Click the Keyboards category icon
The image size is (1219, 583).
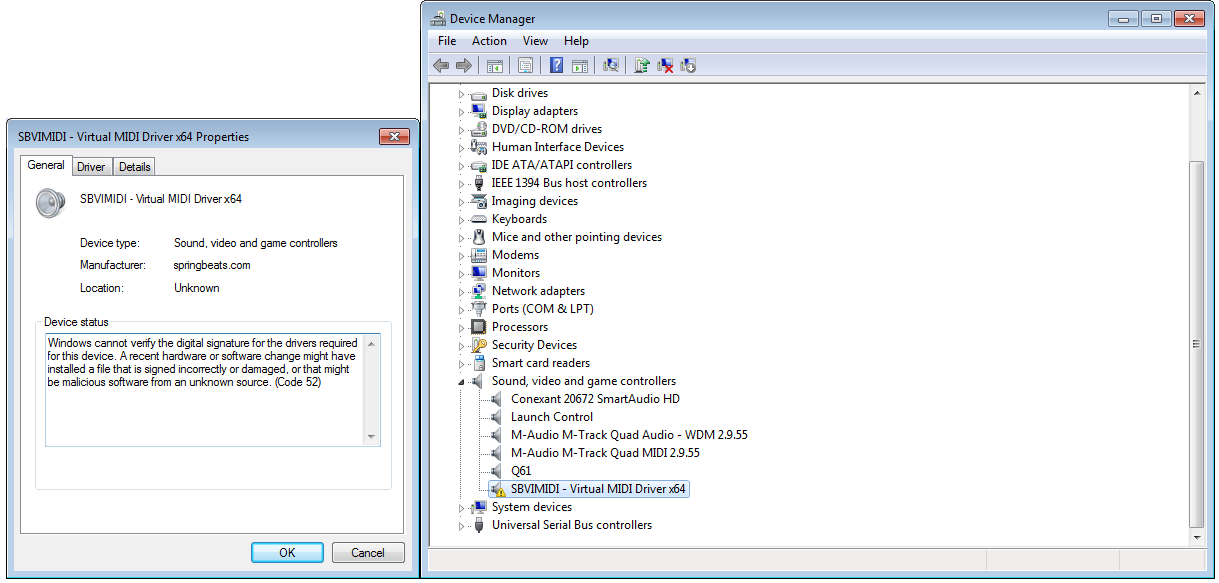(x=478, y=219)
